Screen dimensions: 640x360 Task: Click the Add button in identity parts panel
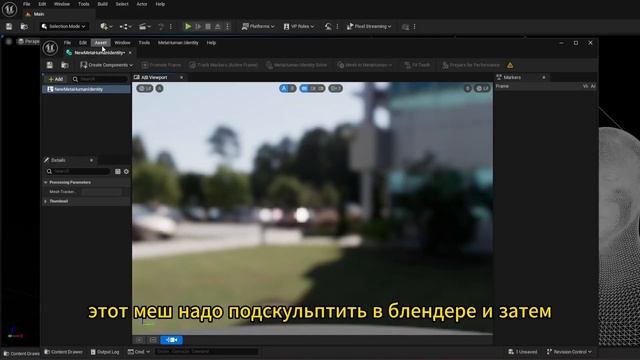56,79
